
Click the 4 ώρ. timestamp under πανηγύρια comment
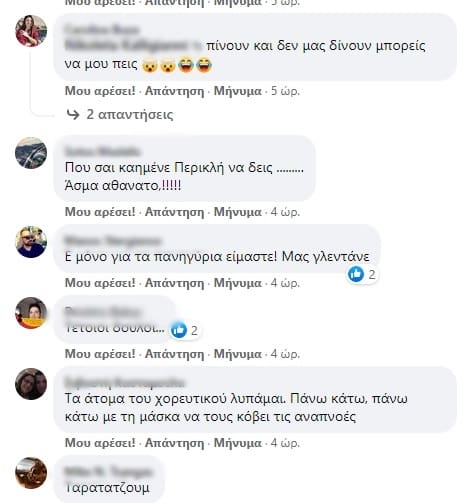coord(285,283)
